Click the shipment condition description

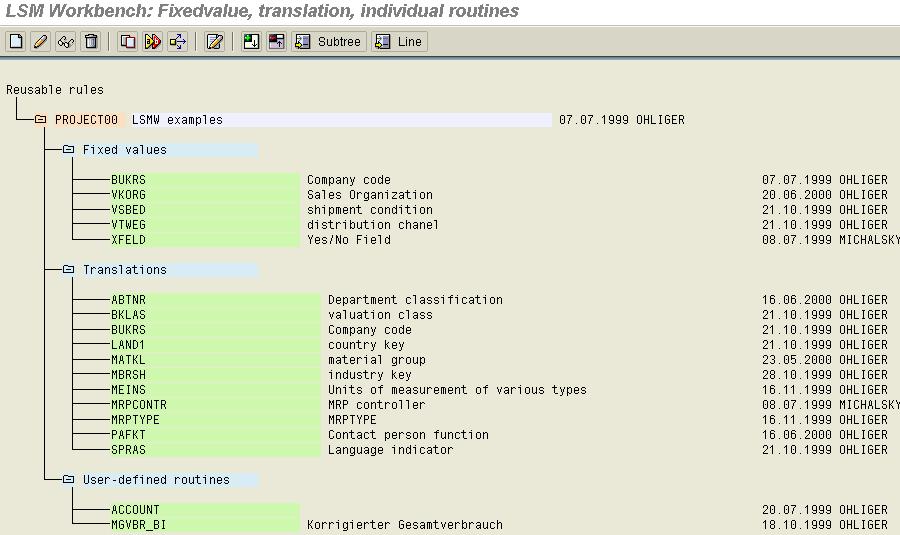(x=370, y=210)
